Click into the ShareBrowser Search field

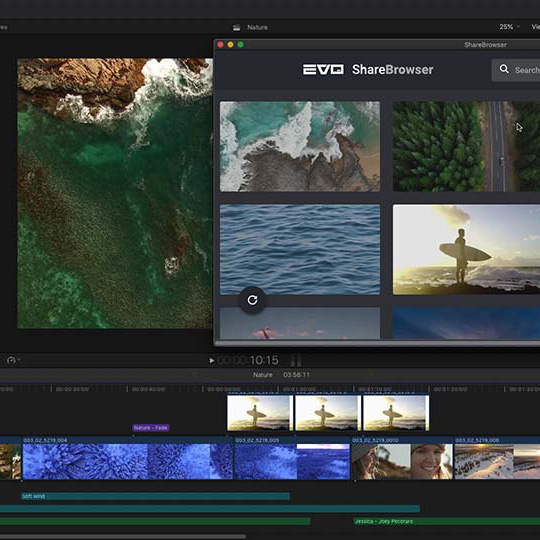click(516, 70)
